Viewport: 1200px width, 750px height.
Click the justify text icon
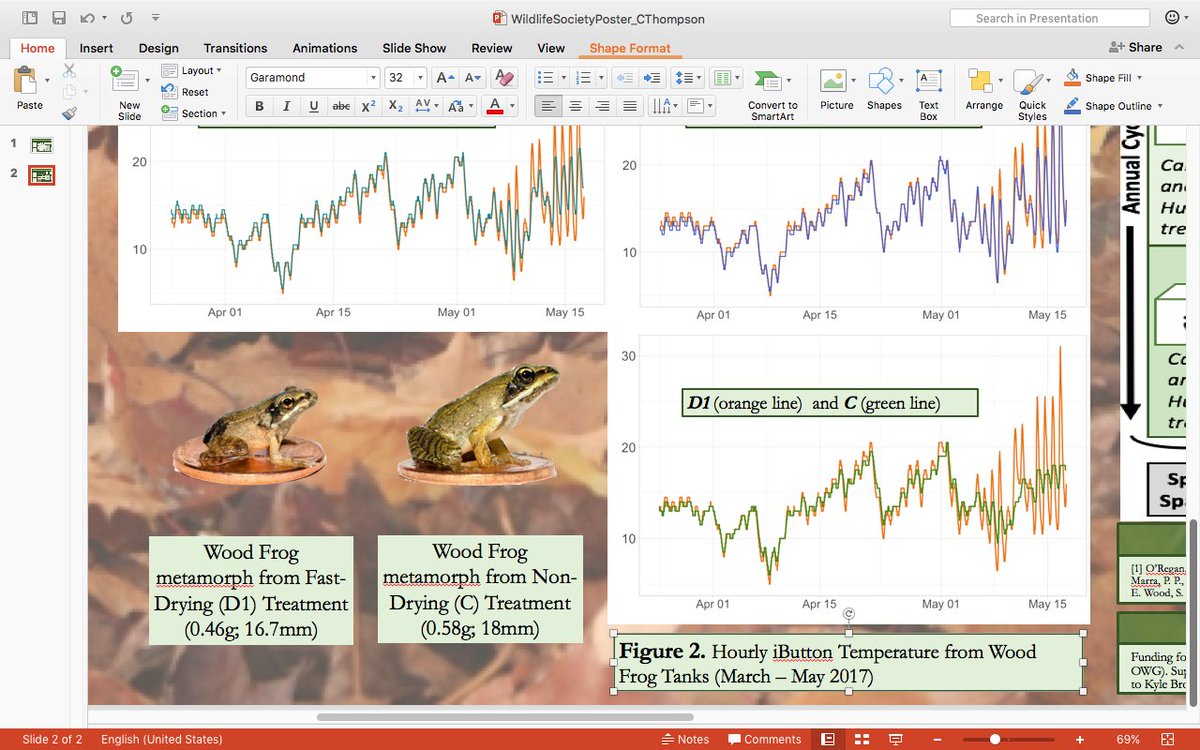[629, 106]
